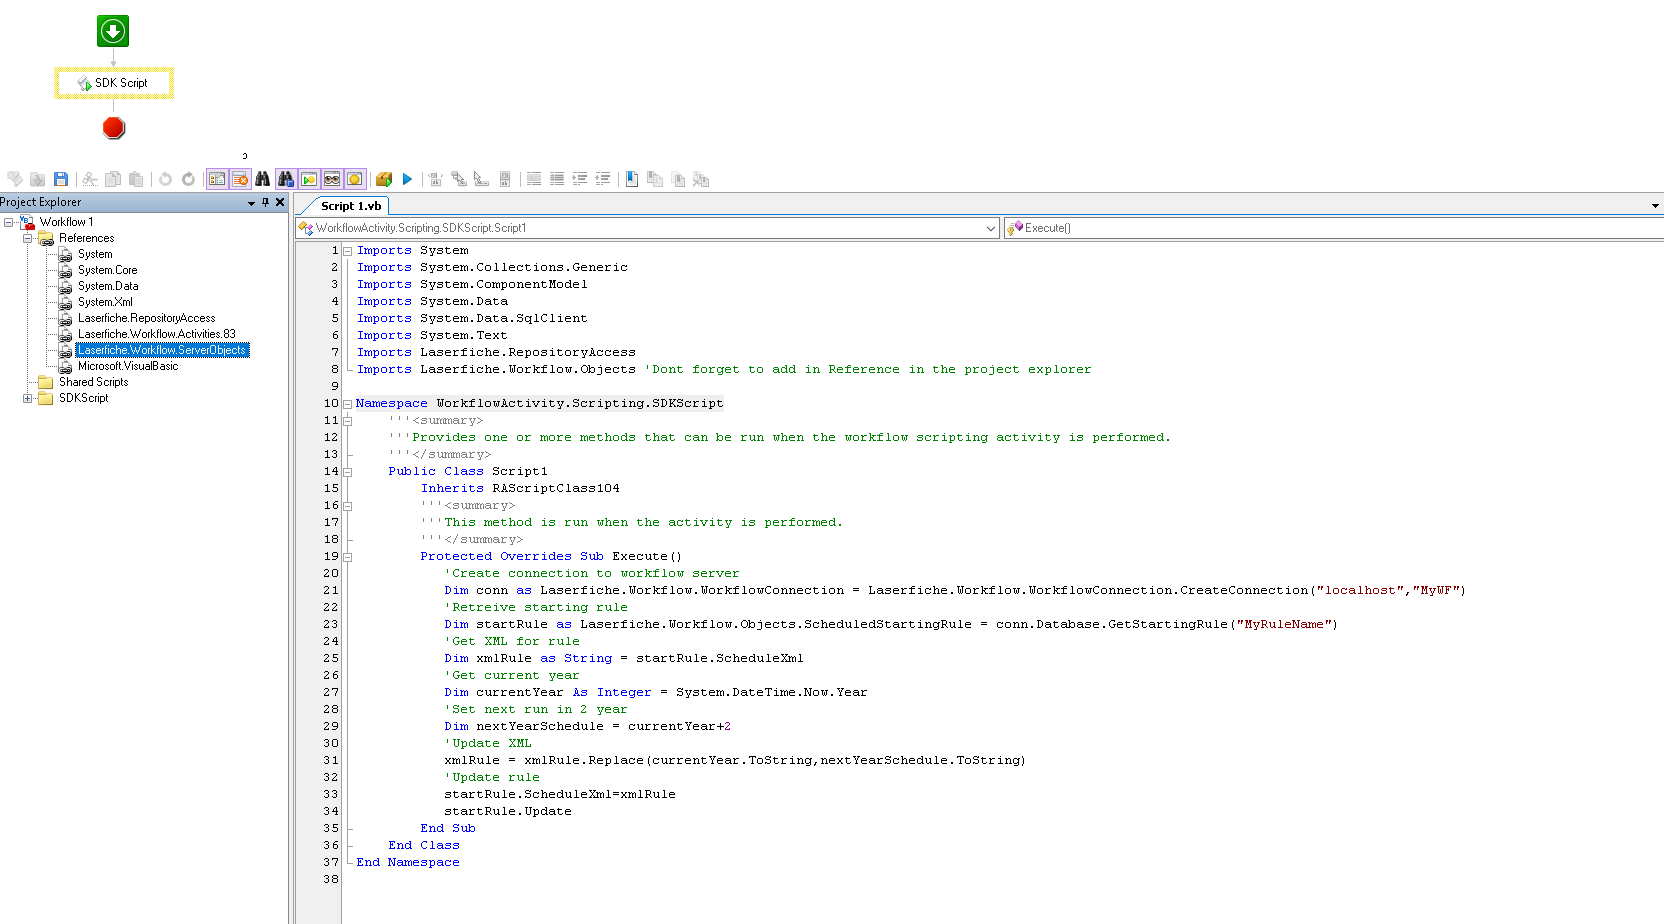Toggle the first highlighted panel view button
The image size is (1669, 924).
pos(217,179)
